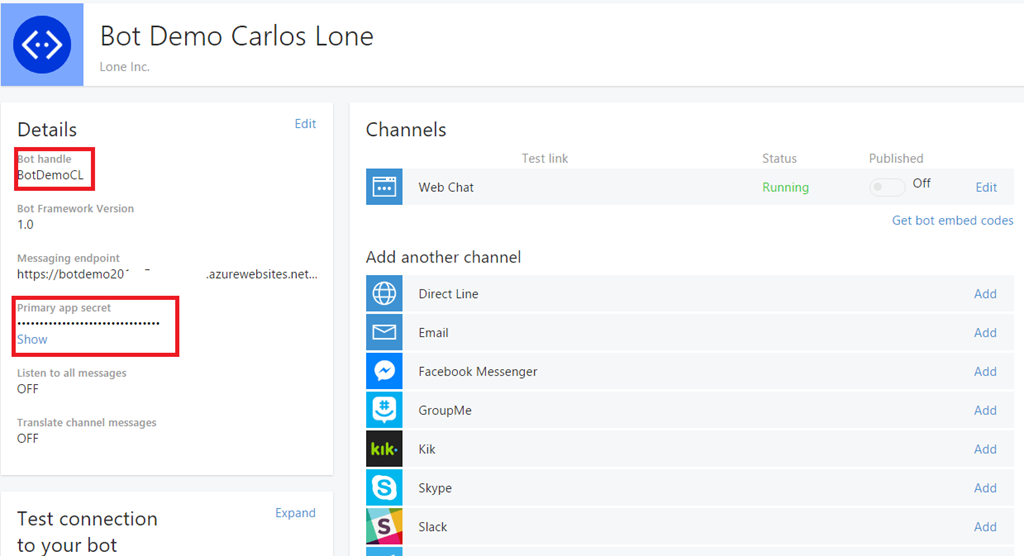1024x556 pixels.
Task: Add the GroupMe channel
Action: [985, 410]
